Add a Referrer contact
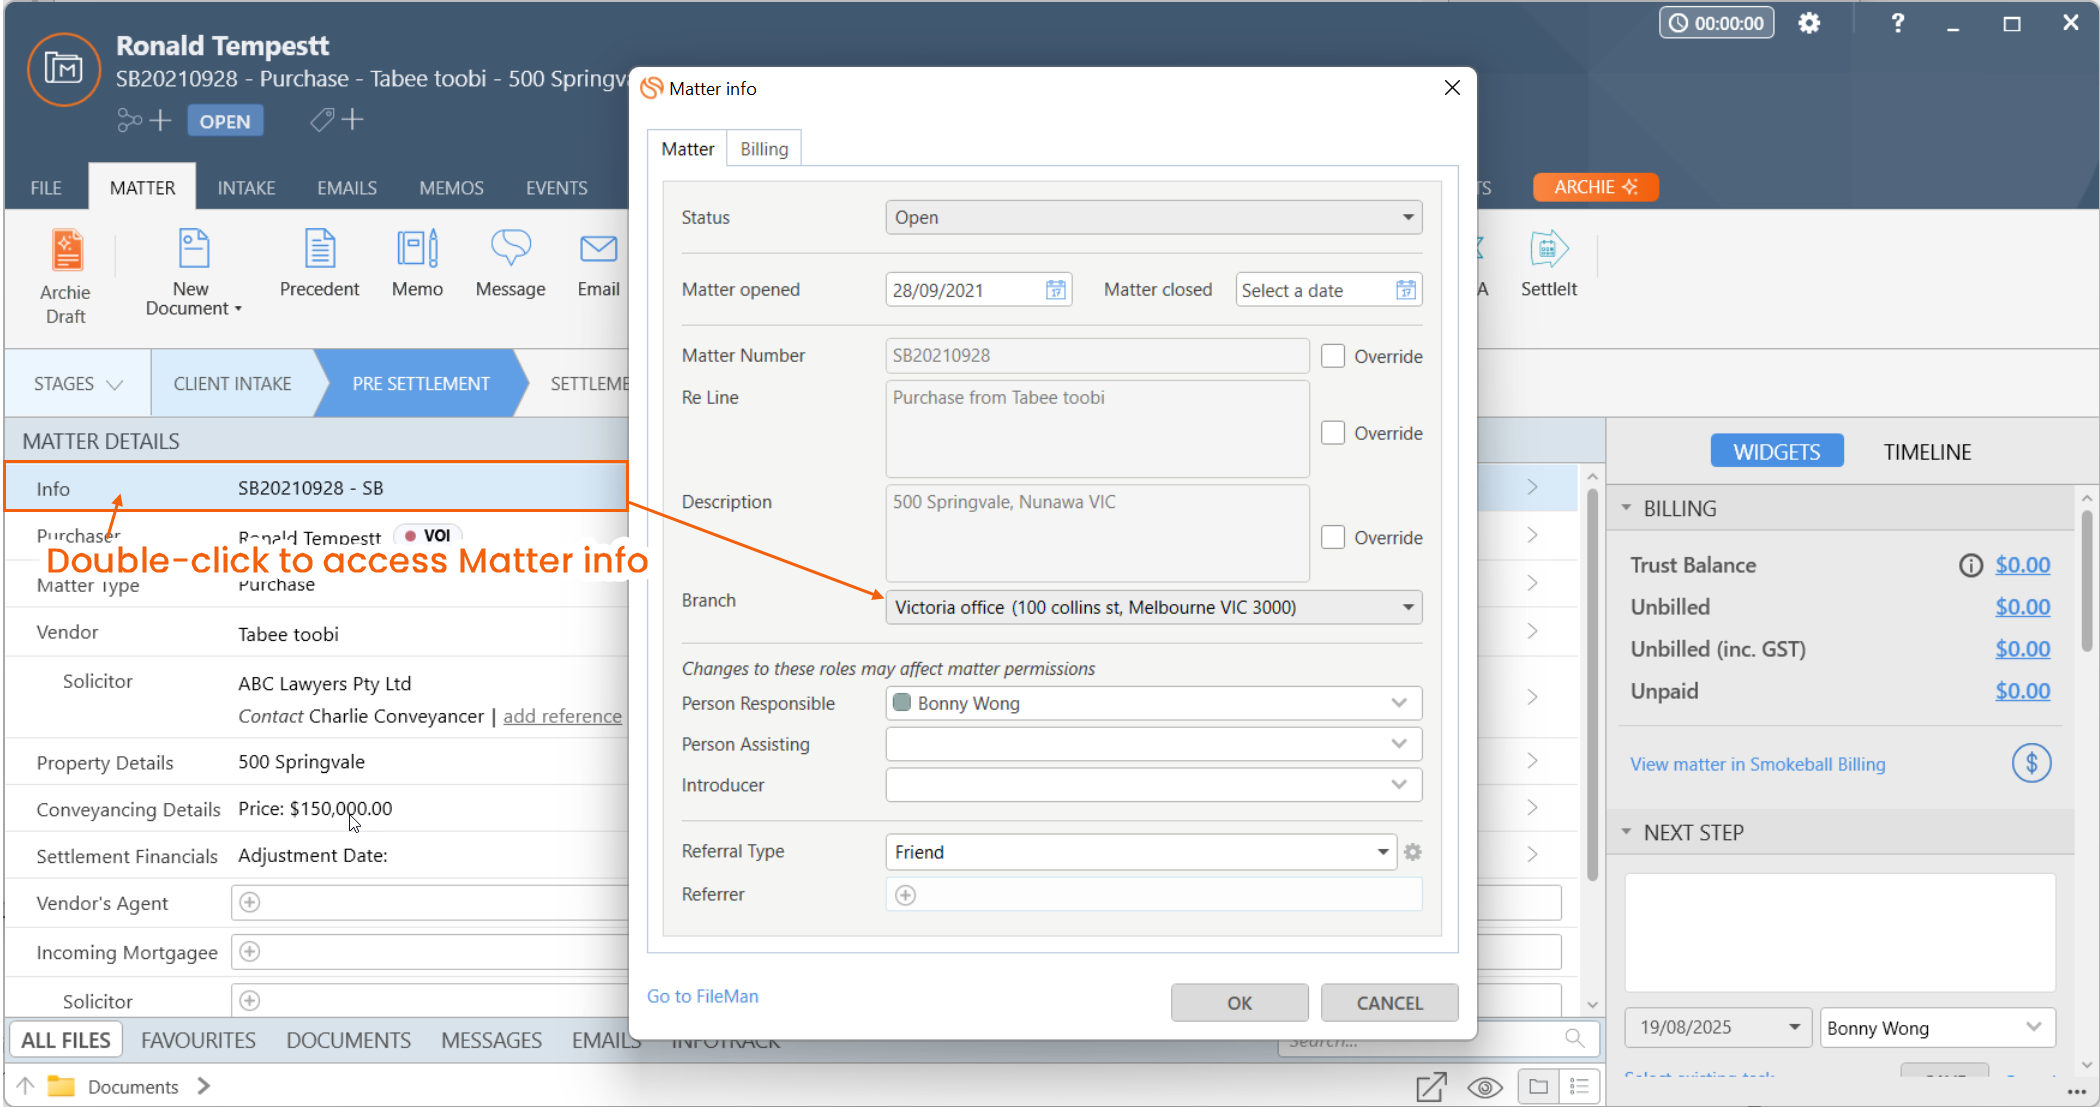Screen dimensions: 2100x1107 coord(905,895)
